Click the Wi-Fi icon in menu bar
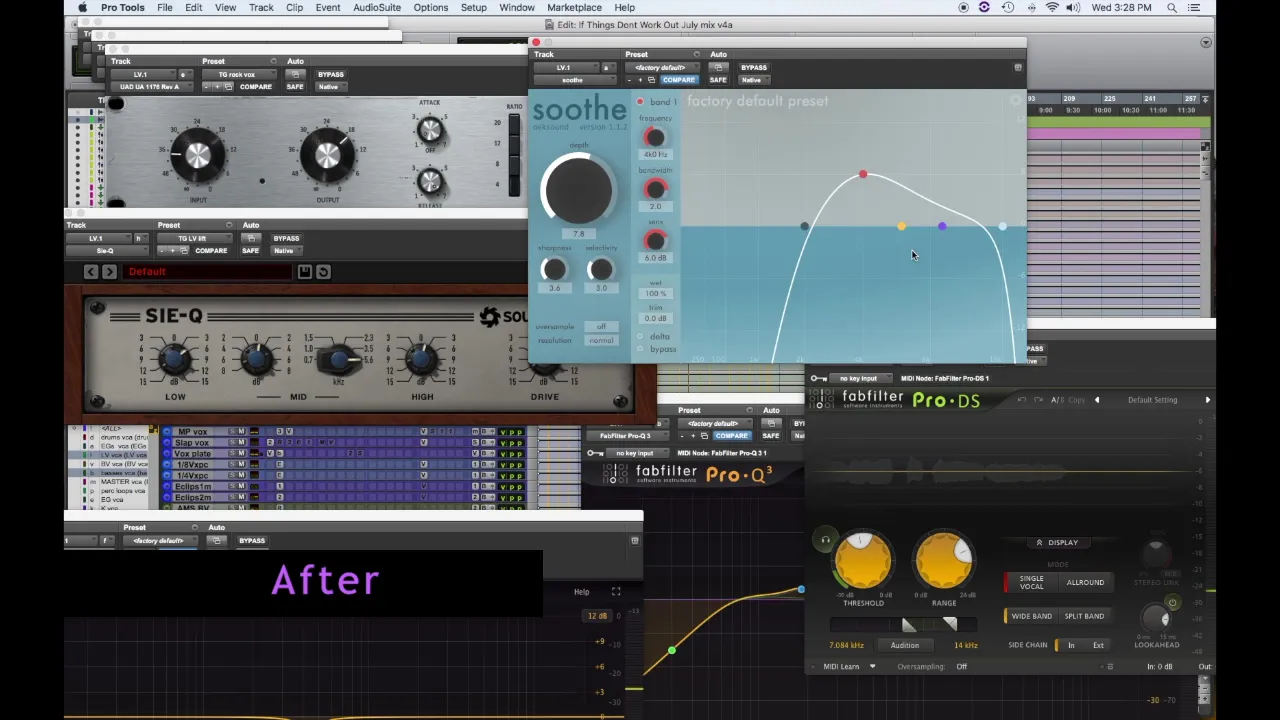Viewport: 1280px width, 720px height. coord(1052,7)
